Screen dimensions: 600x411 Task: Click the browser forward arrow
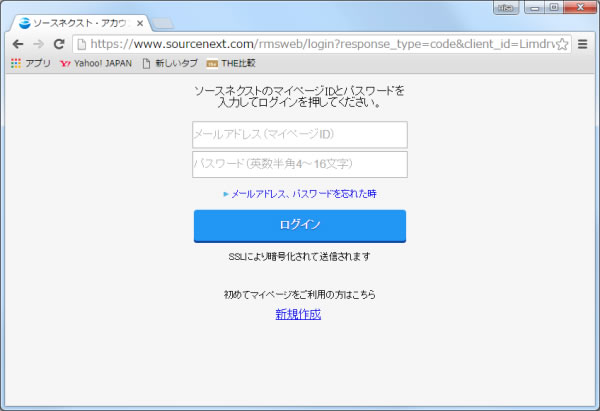pos(38,44)
